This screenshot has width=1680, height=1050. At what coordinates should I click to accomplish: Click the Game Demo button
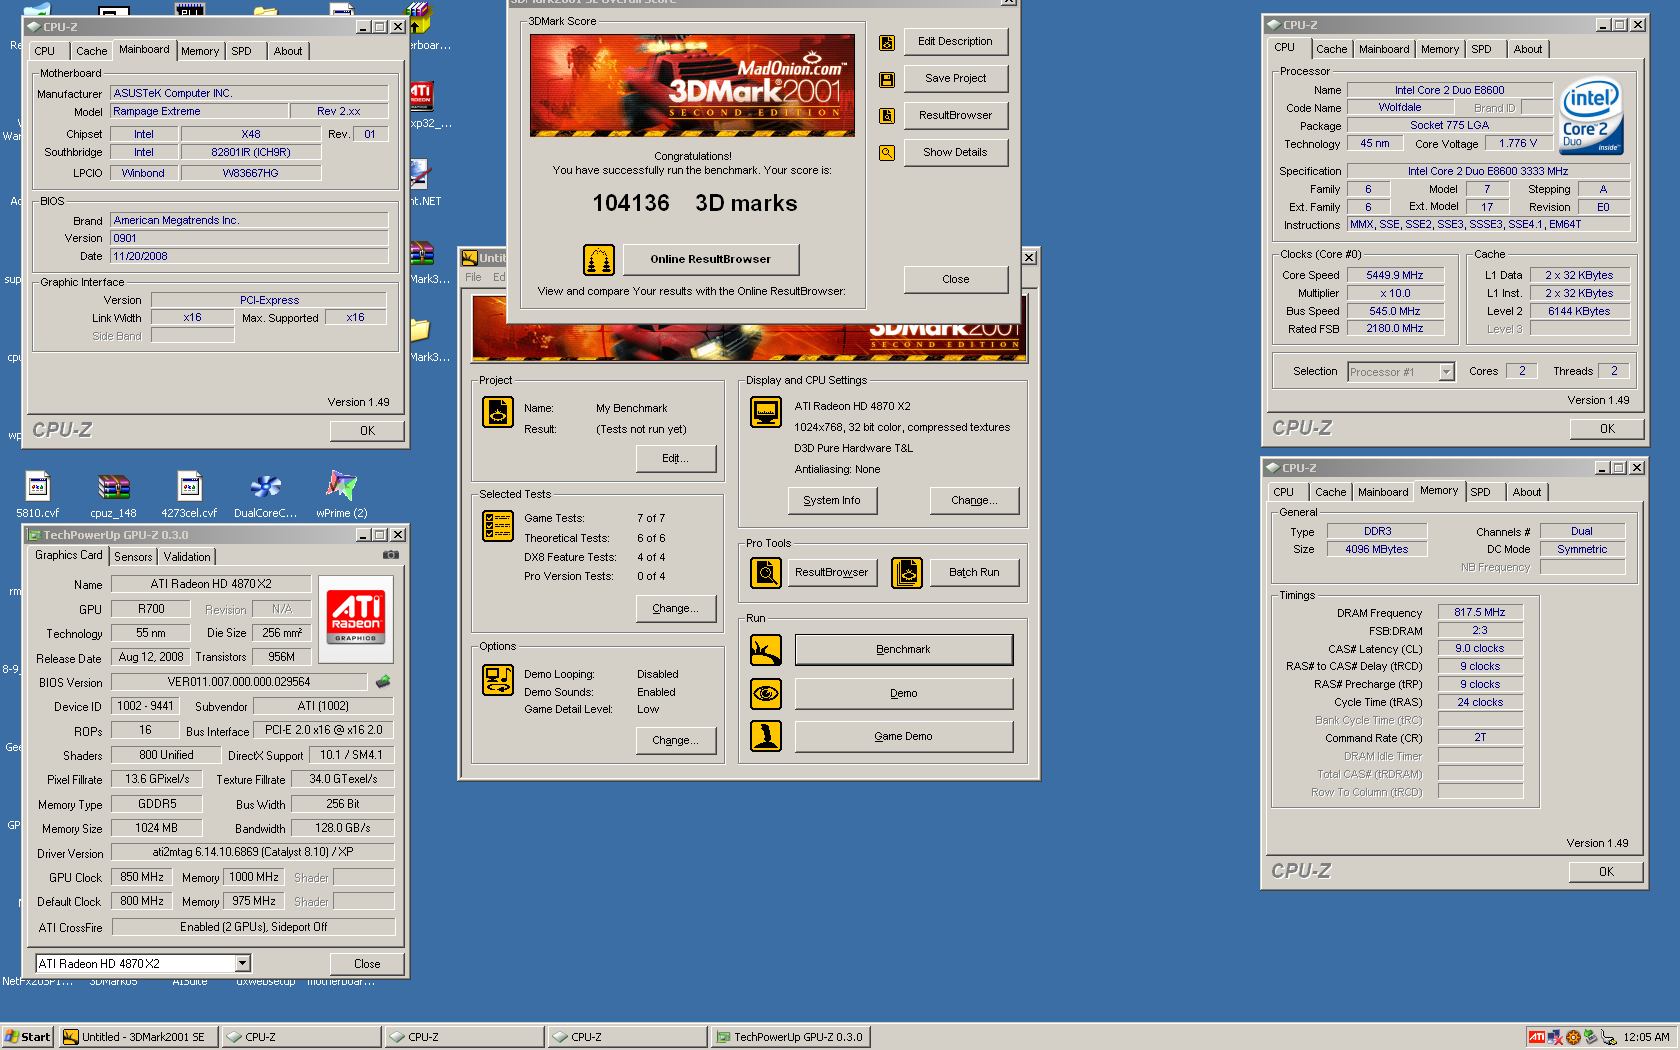point(904,736)
